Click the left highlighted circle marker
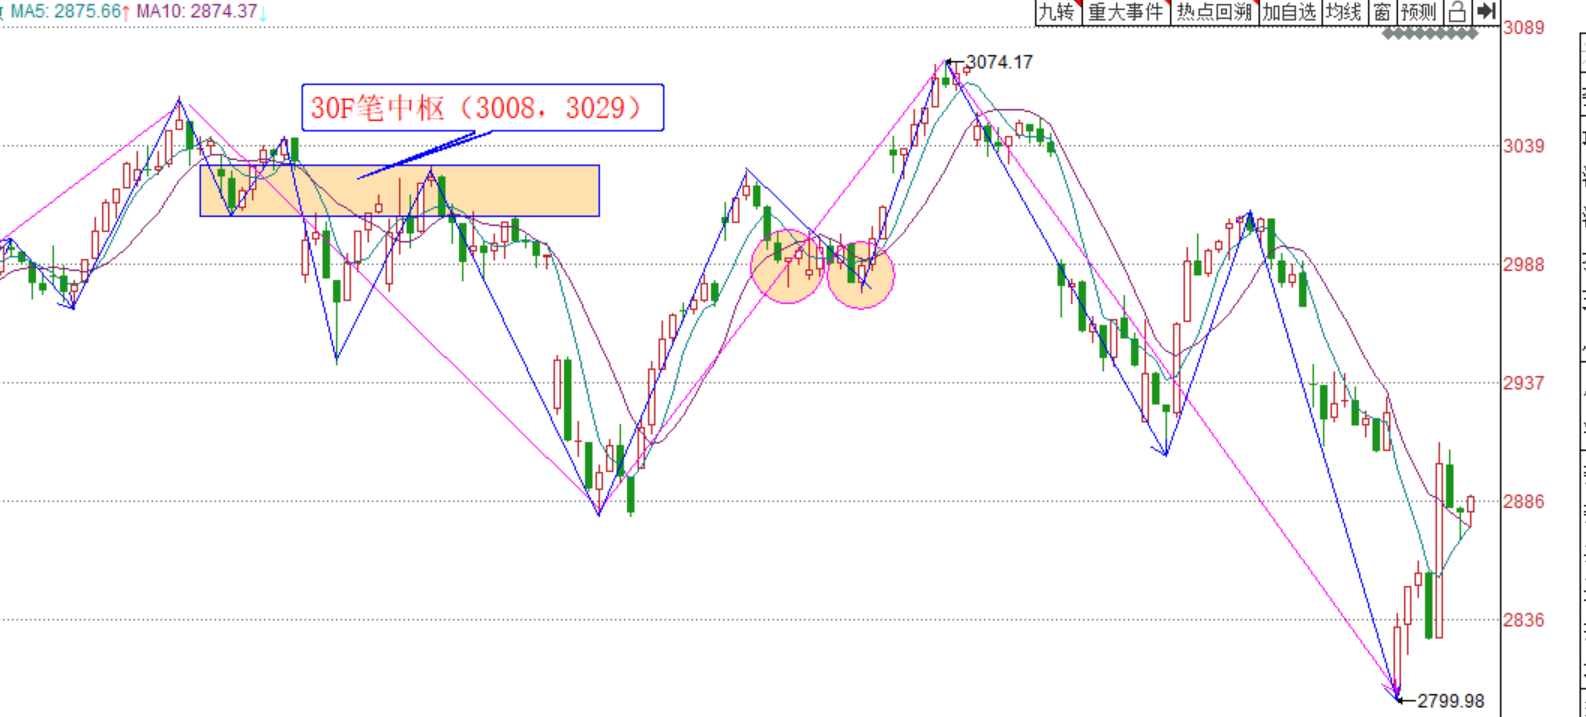This screenshot has height=717, width=1586. pyautogui.click(x=787, y=266)
